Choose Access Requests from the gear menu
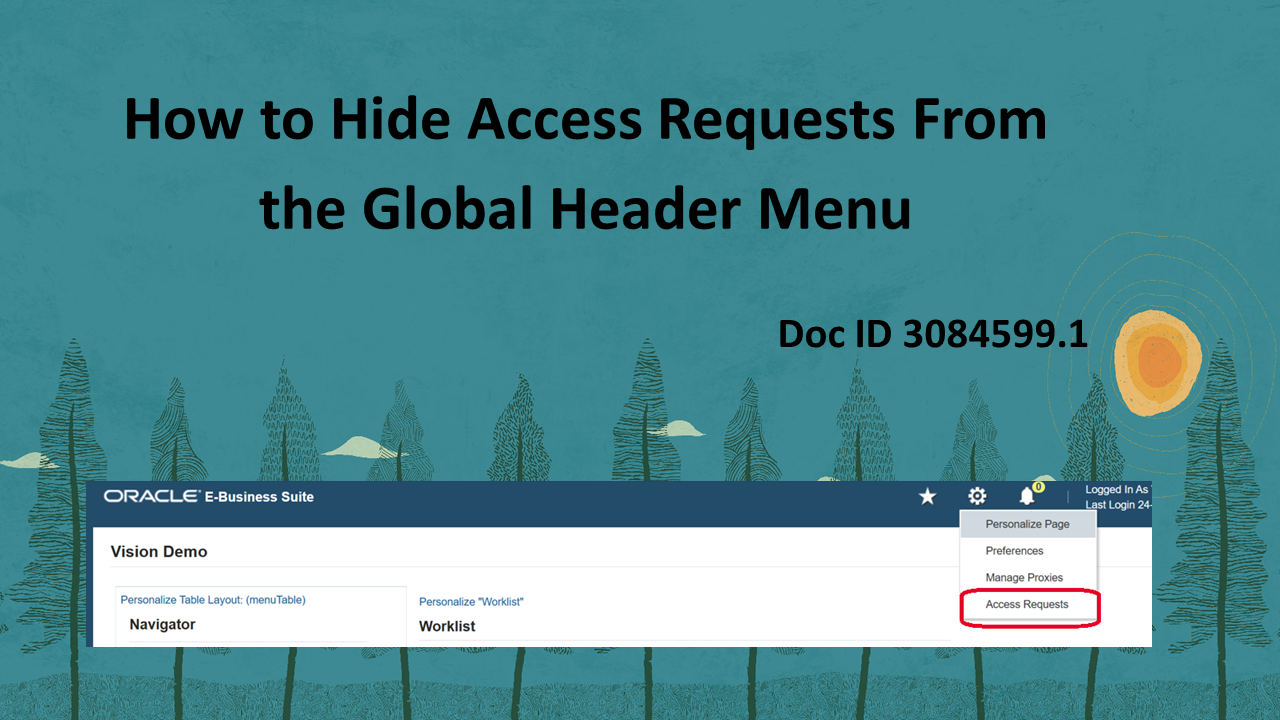This screenshot has width=1280, height=720. tap(1027, 604)
